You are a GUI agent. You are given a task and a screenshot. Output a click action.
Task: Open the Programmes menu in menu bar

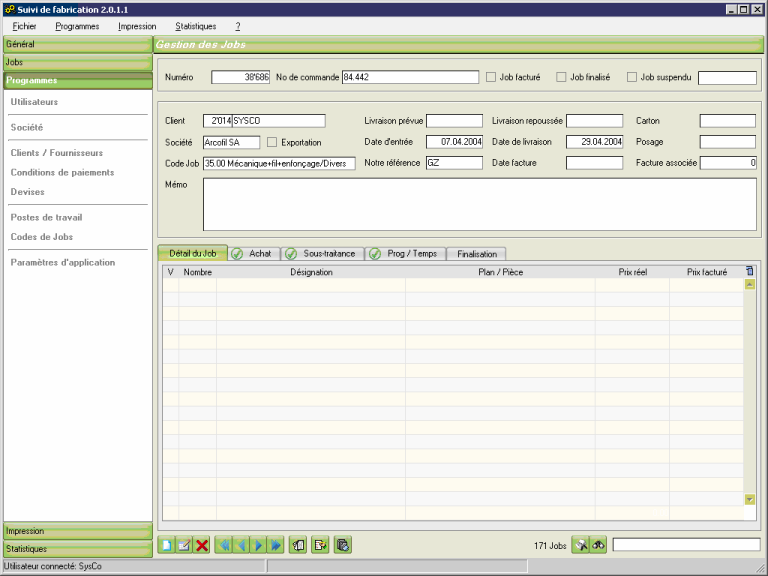click(77, 25)
